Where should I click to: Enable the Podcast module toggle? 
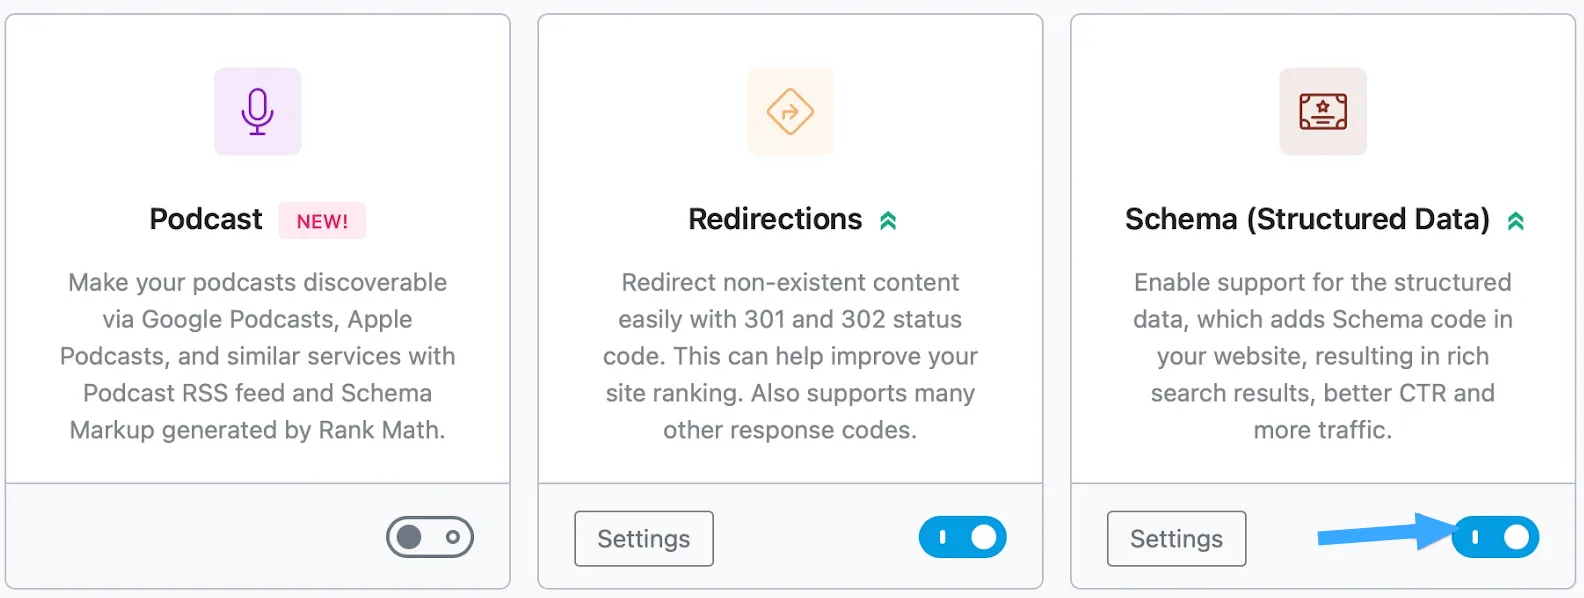pyautogui.click(x=430, y=538)
